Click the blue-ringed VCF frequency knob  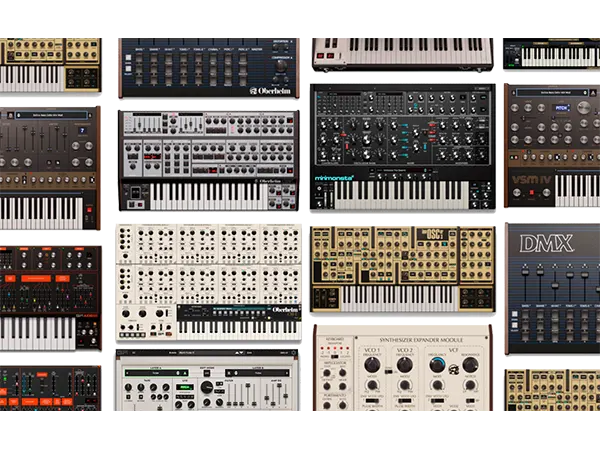(x=437, y=365)
